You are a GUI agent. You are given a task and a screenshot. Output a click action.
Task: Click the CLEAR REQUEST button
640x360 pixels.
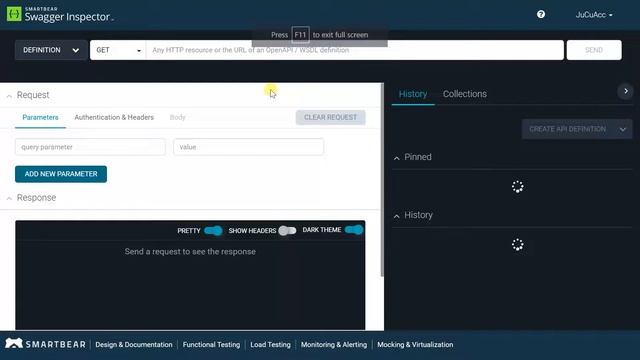[331, 118]
